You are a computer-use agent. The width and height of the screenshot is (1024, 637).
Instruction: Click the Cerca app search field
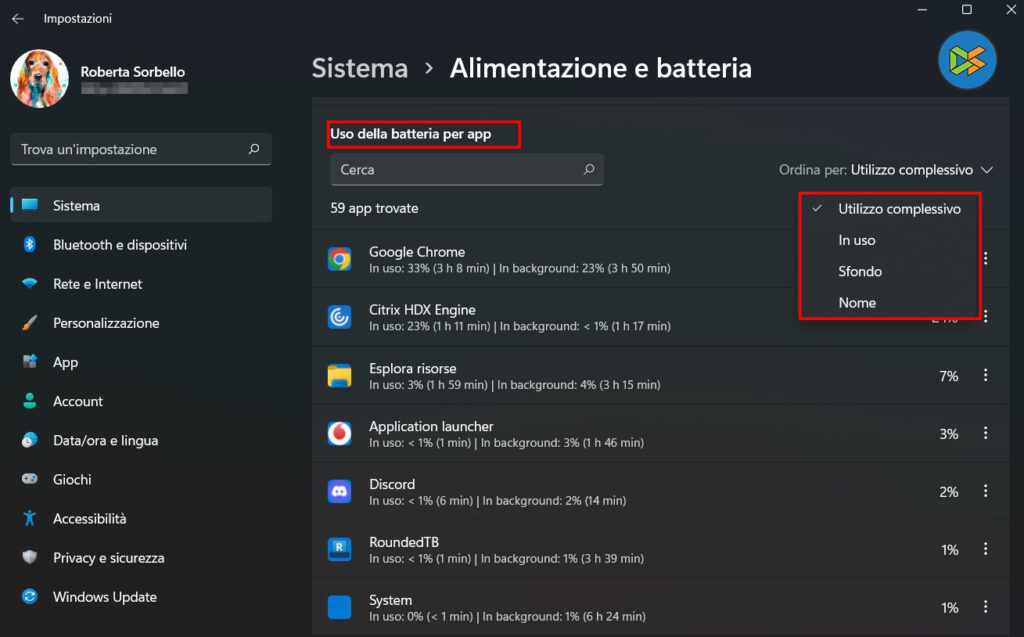click(455, 170)
